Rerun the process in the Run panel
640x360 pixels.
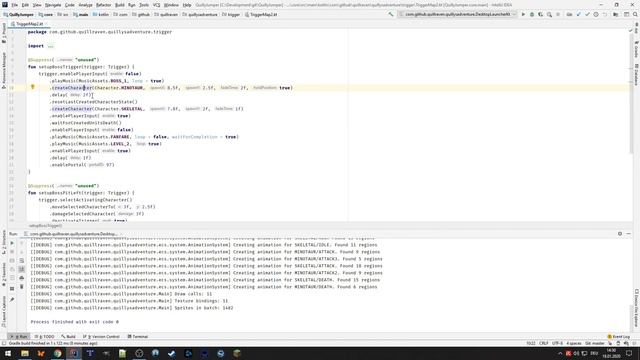[x=12, y=243]
